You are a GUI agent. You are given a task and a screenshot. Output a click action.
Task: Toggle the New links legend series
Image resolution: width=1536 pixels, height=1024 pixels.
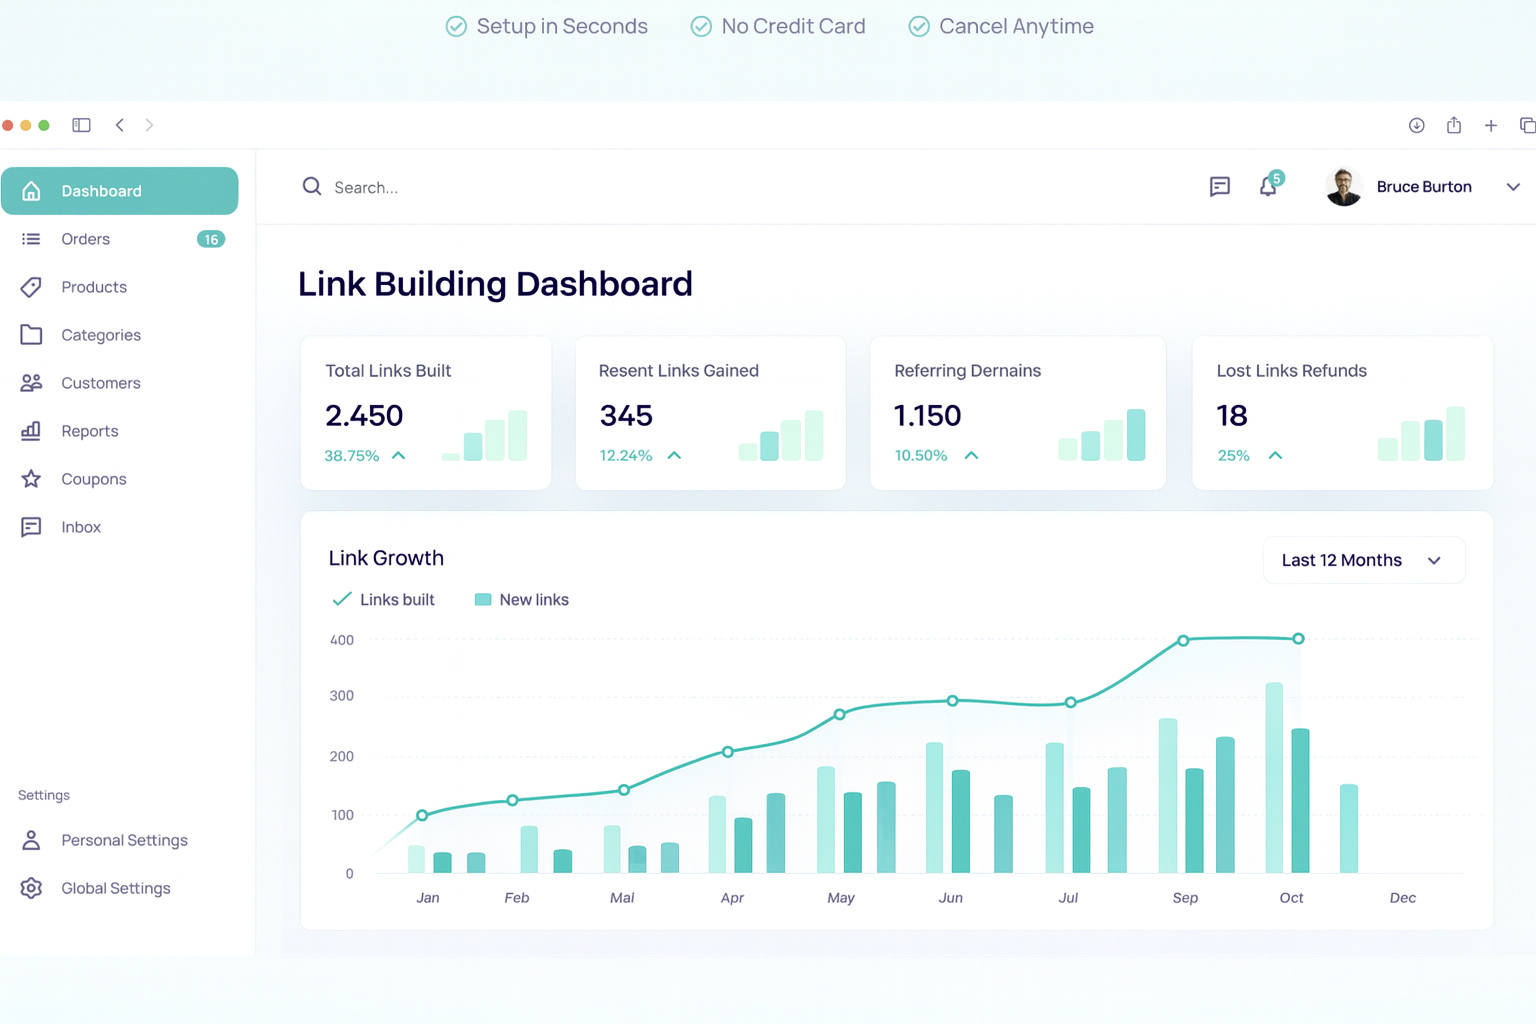pos(483,599)
